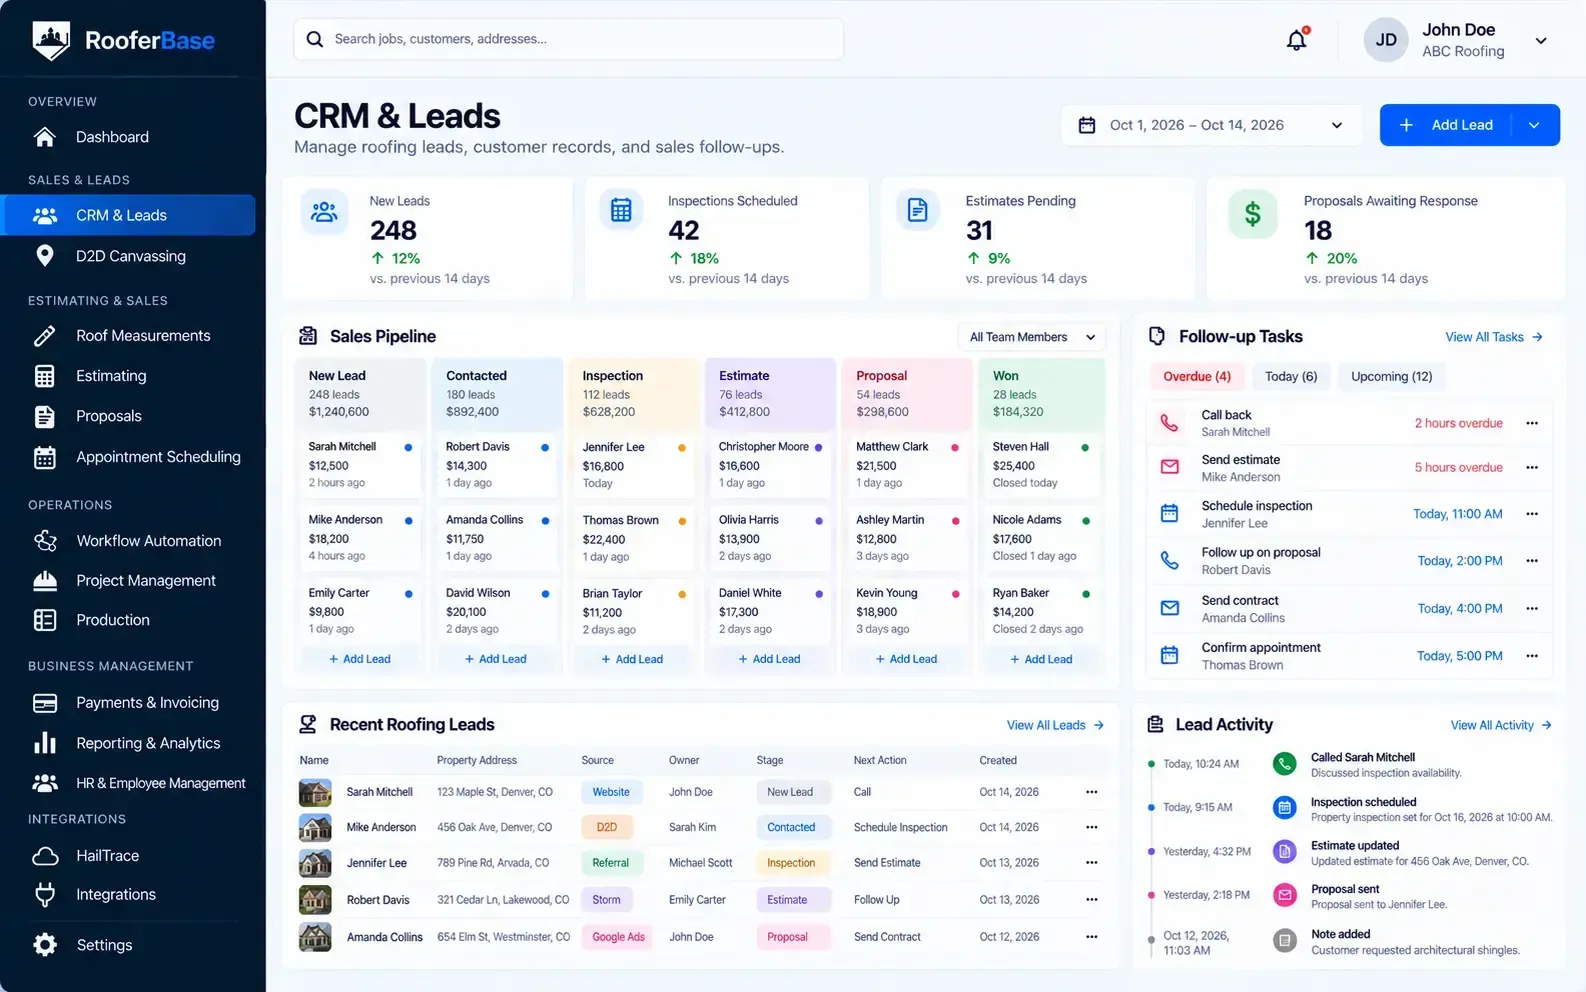
Task: Click the Project Management hard hat icon
Action: (x=45, y=580)
